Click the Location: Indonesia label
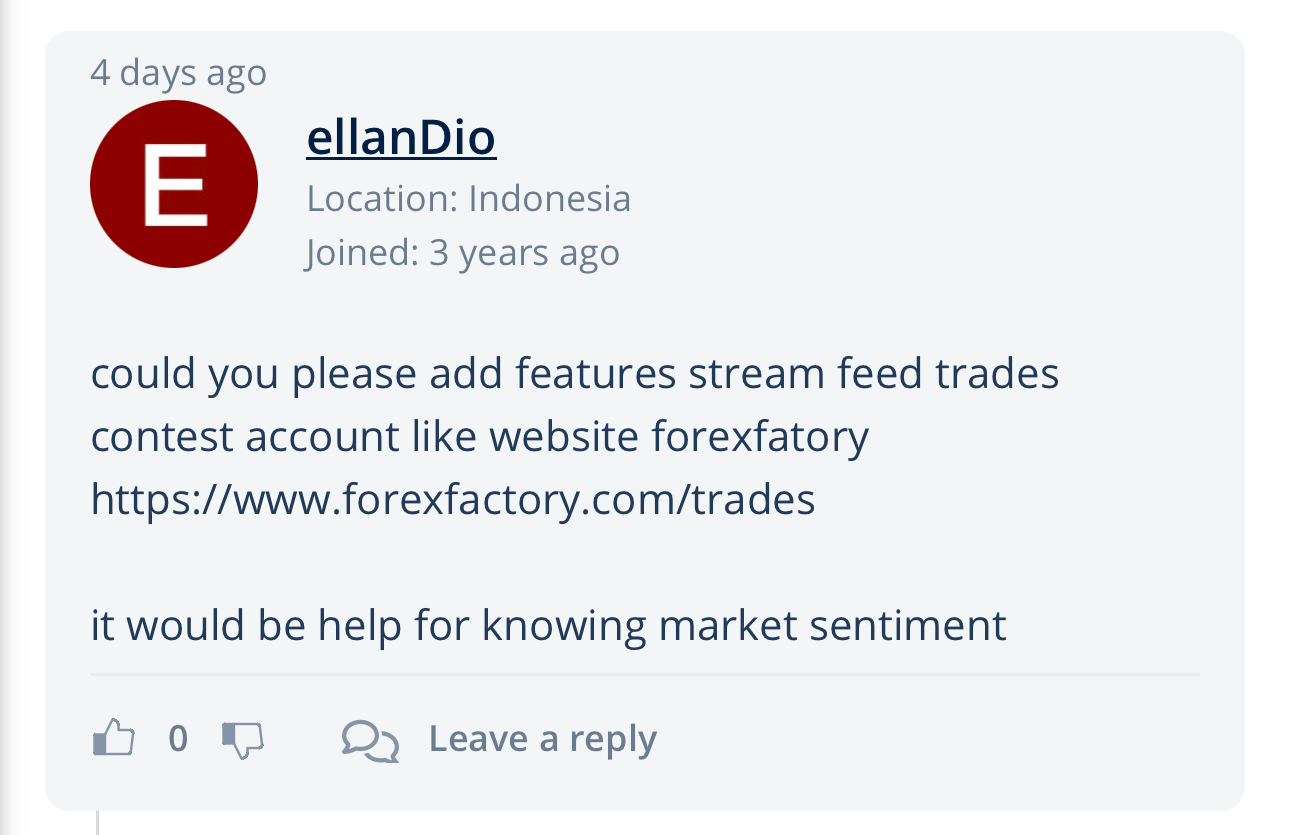 469,198
